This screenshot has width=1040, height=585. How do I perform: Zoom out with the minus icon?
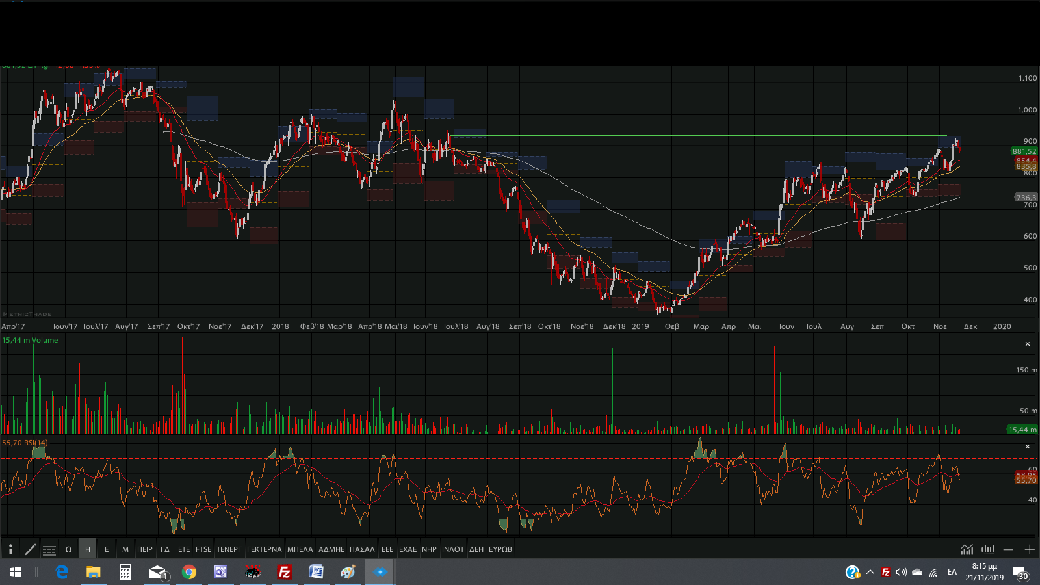coord(1009,549)
